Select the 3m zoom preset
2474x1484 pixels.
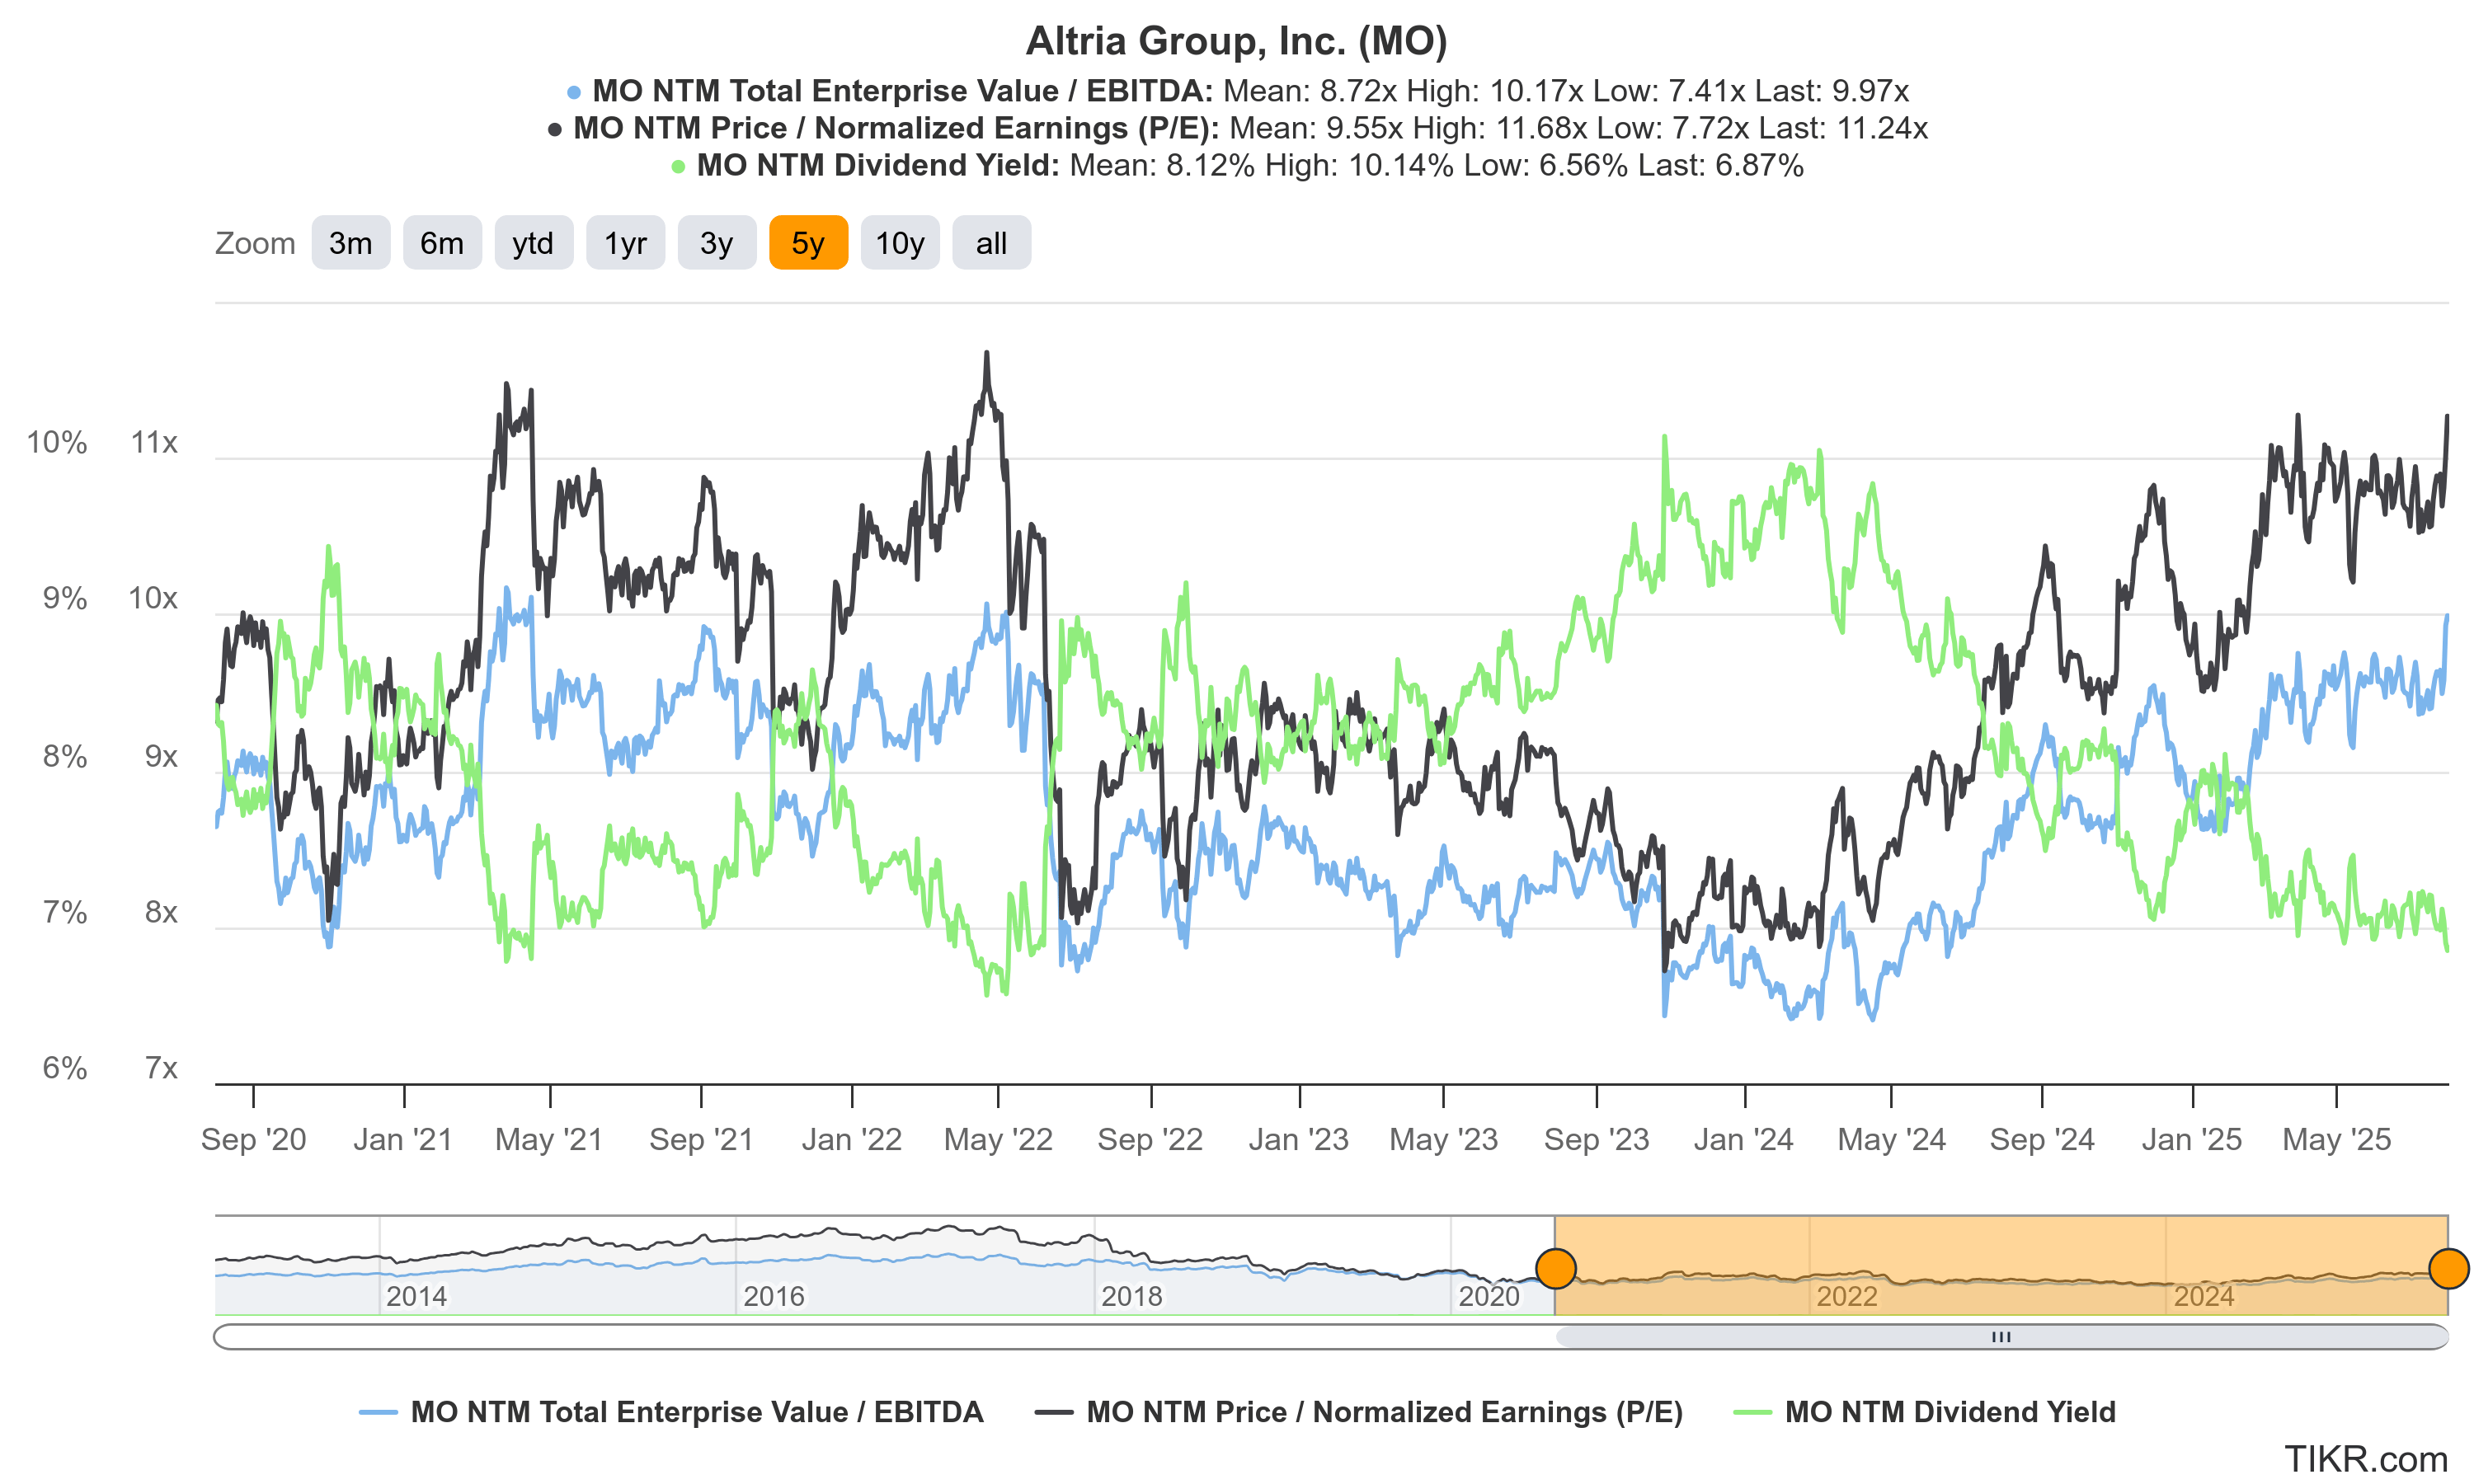(351, 242)
